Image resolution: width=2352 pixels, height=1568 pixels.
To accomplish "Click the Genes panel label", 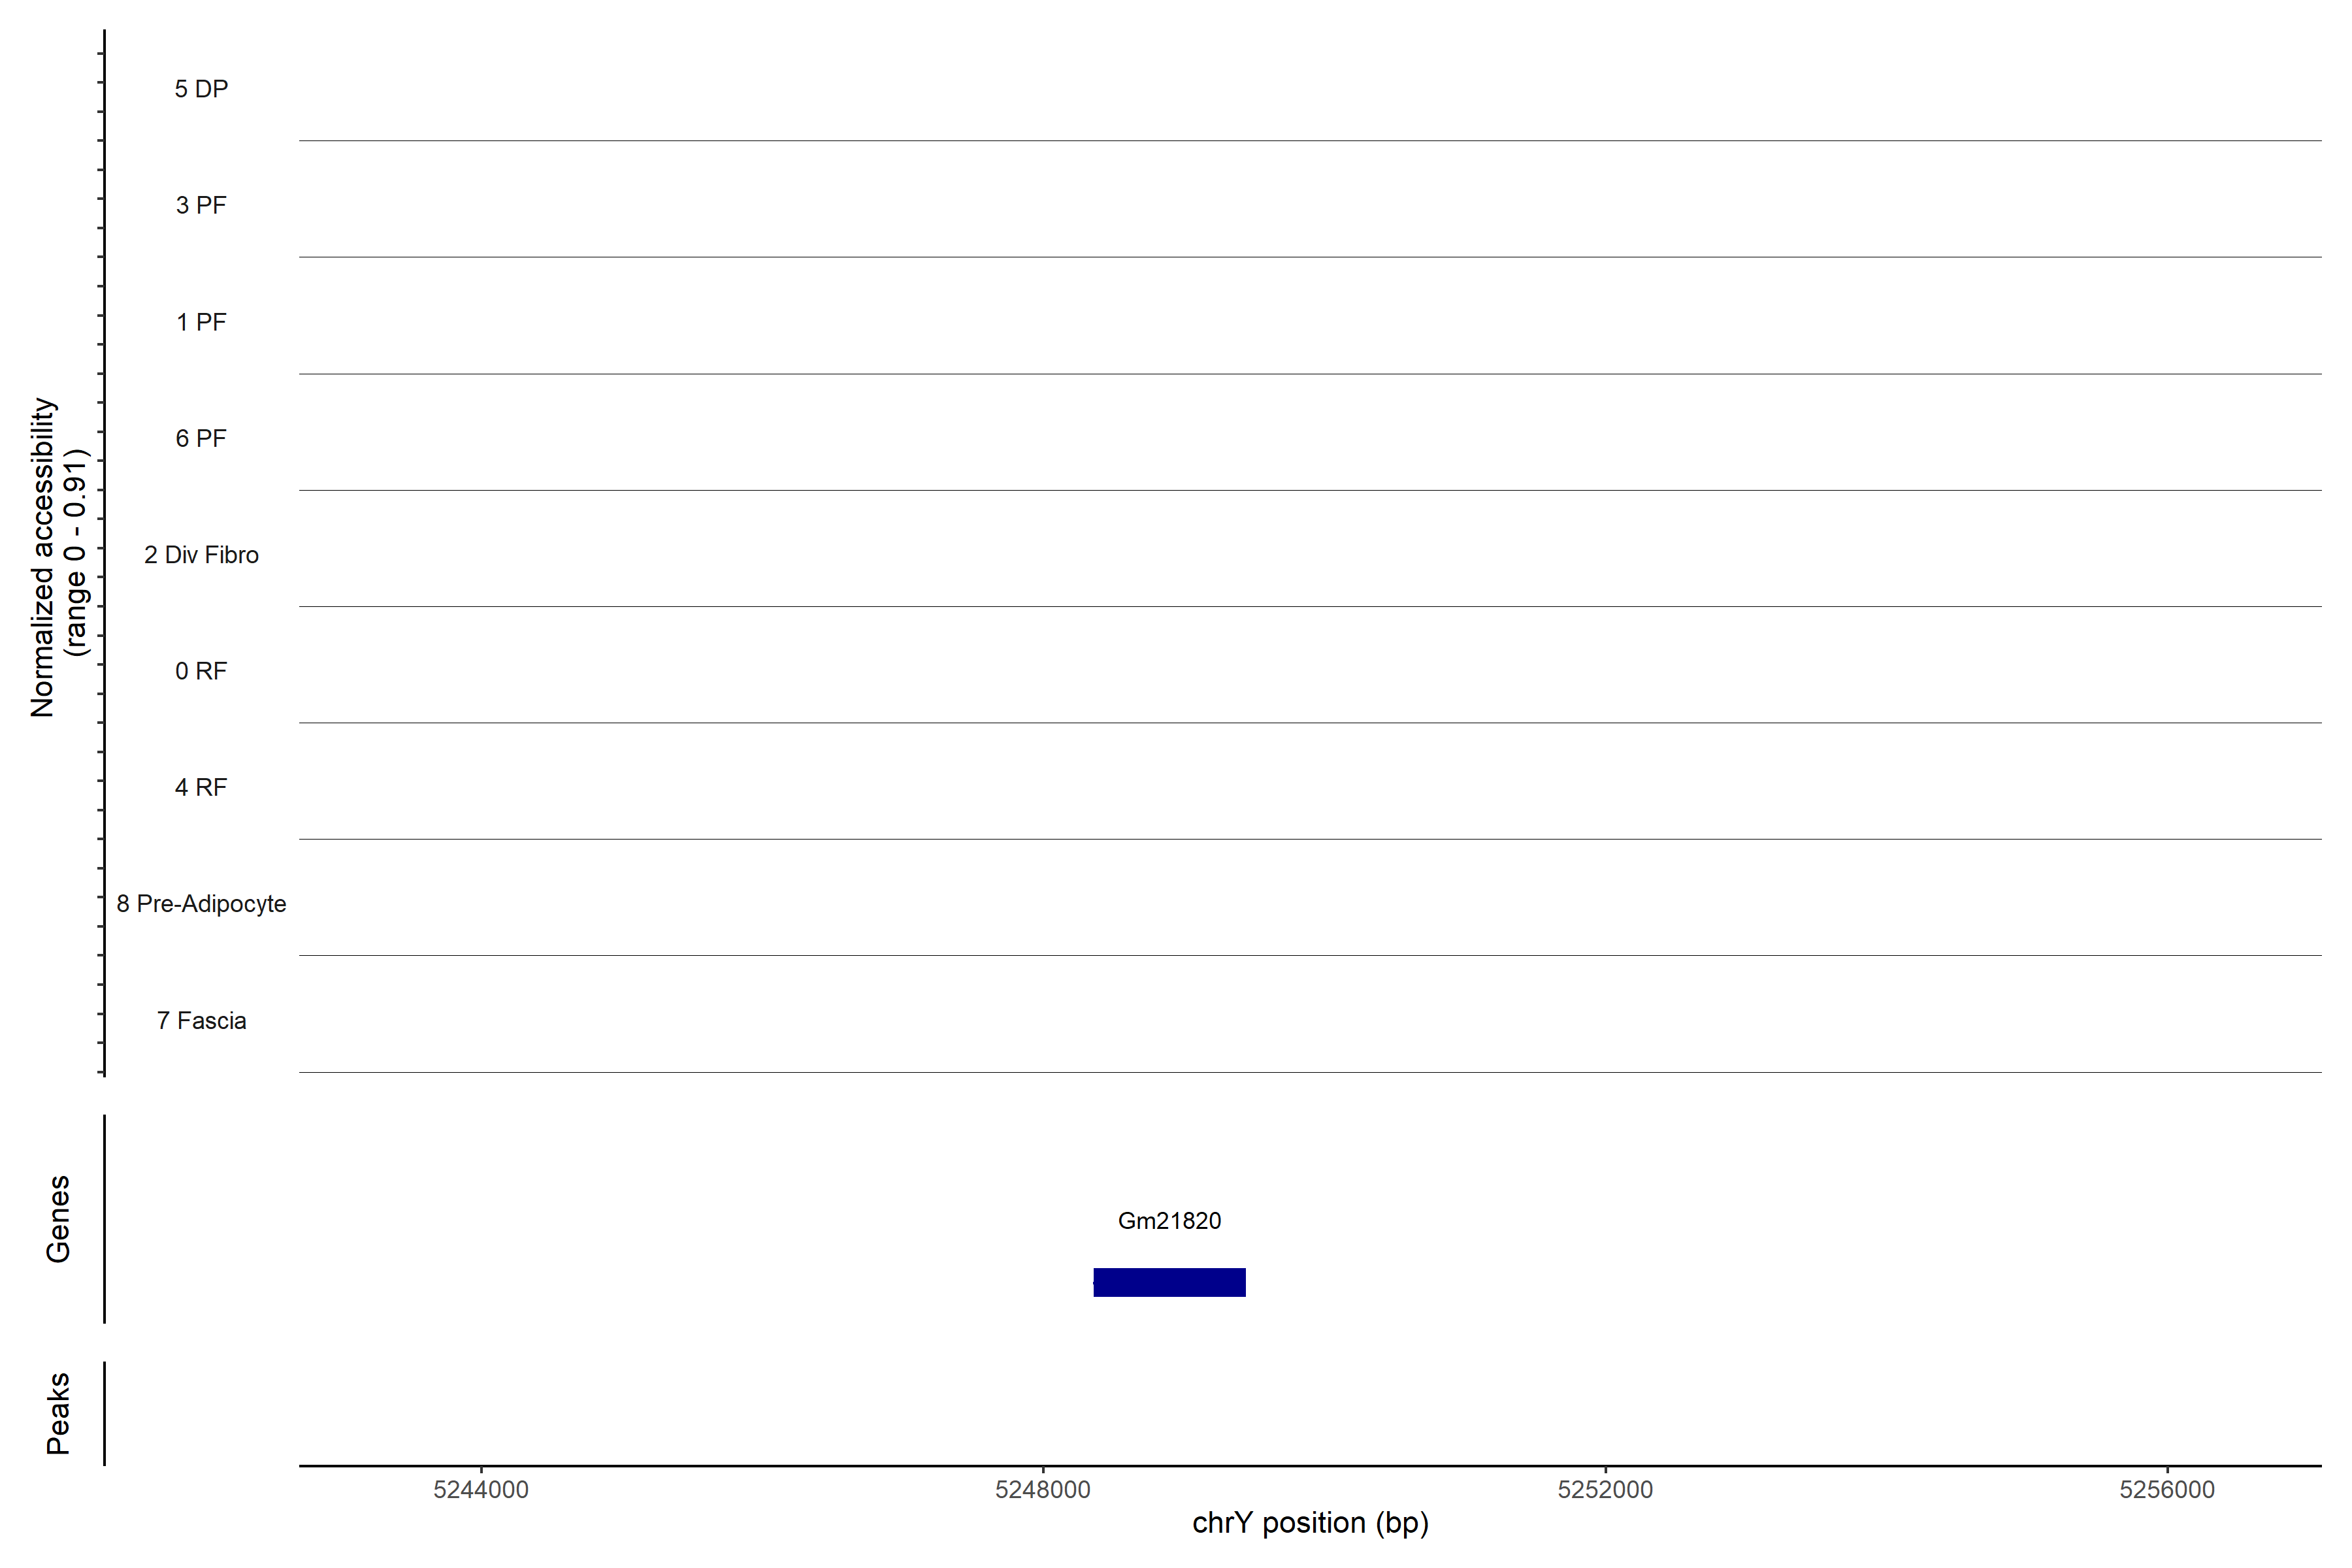I will (x=58, y=1219).
